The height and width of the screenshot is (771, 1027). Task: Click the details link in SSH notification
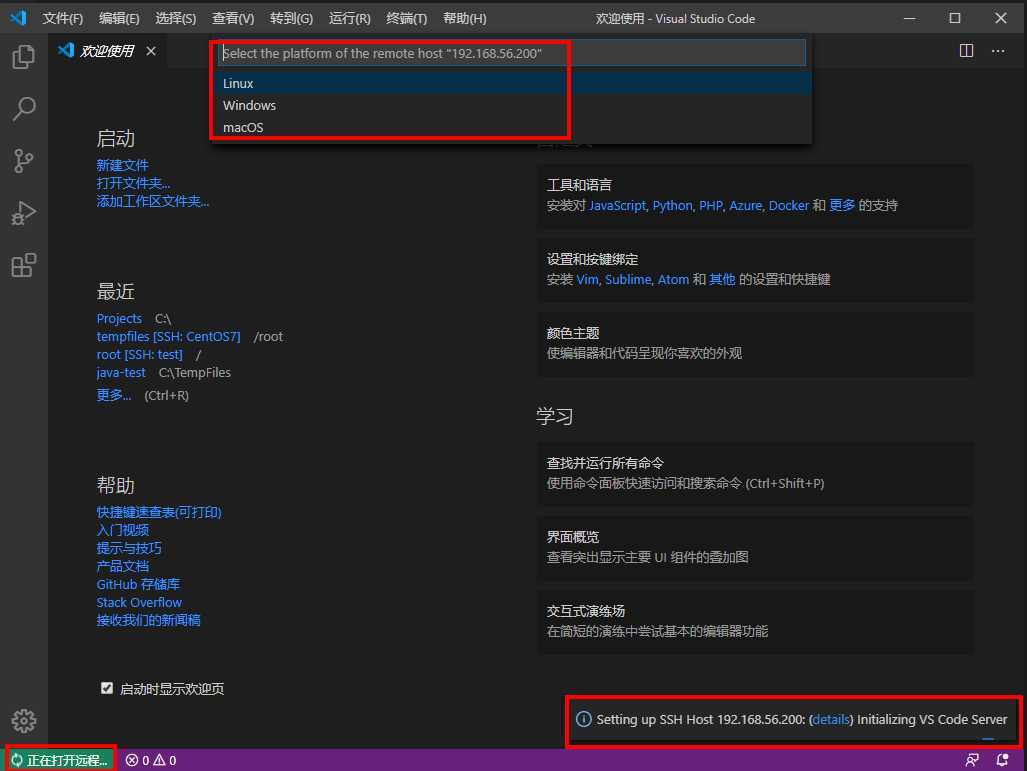(831, 719)
